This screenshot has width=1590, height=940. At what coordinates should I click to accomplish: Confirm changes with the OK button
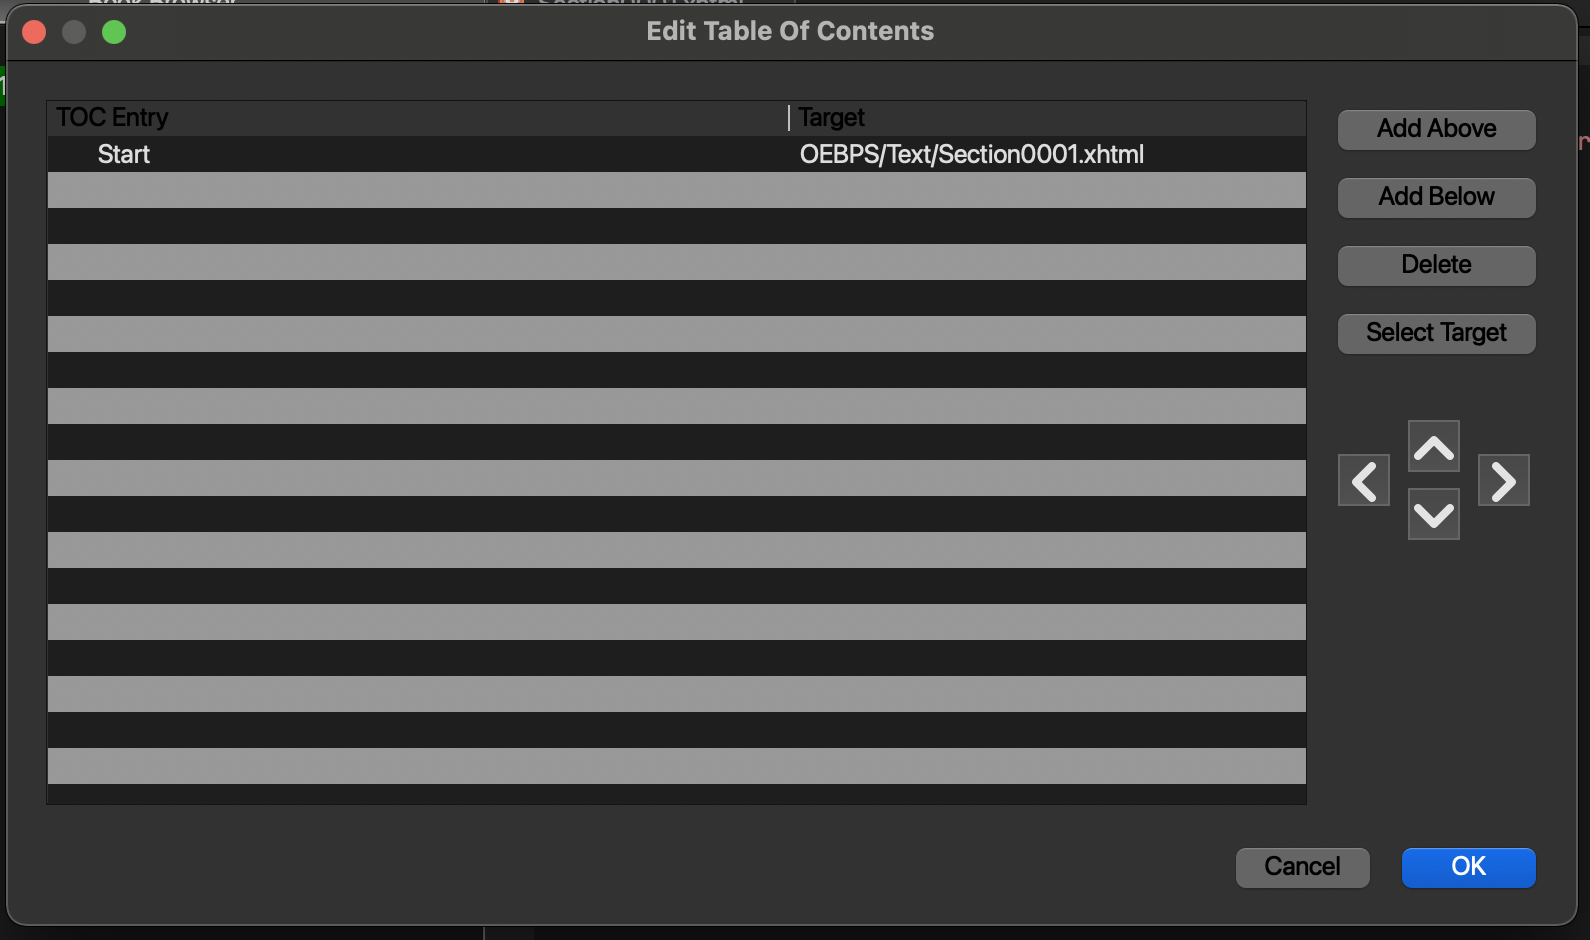[1468, 867]
